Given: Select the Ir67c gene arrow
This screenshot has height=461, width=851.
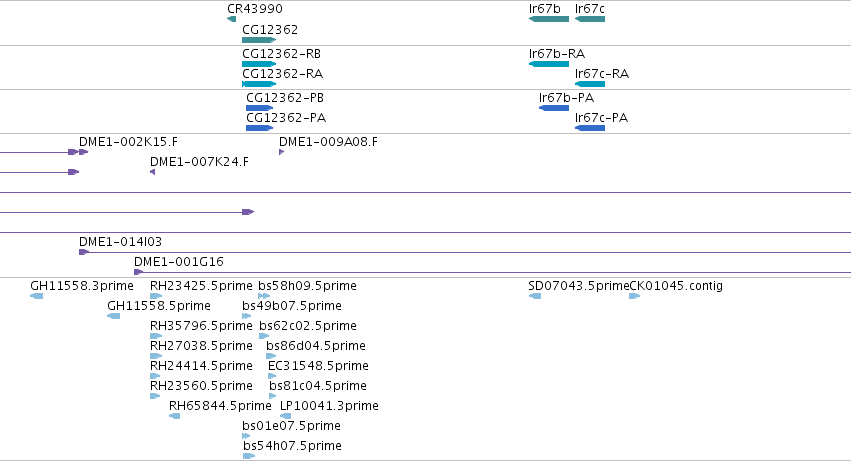Looking at the screenshot, I should (x=590, y=19).
